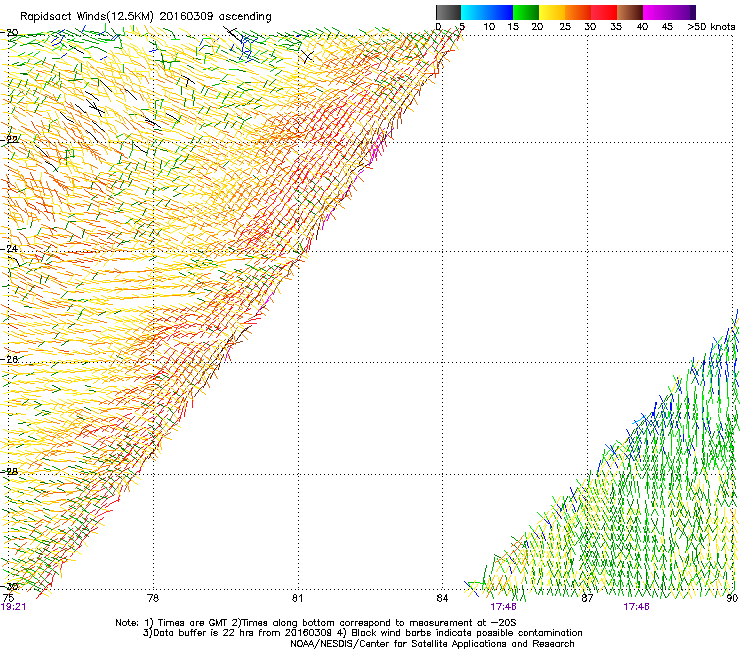This screenshot has width=740, height=650.
Task: Click the orange 25-30 knots legend swatch
Action: [578, 12]
